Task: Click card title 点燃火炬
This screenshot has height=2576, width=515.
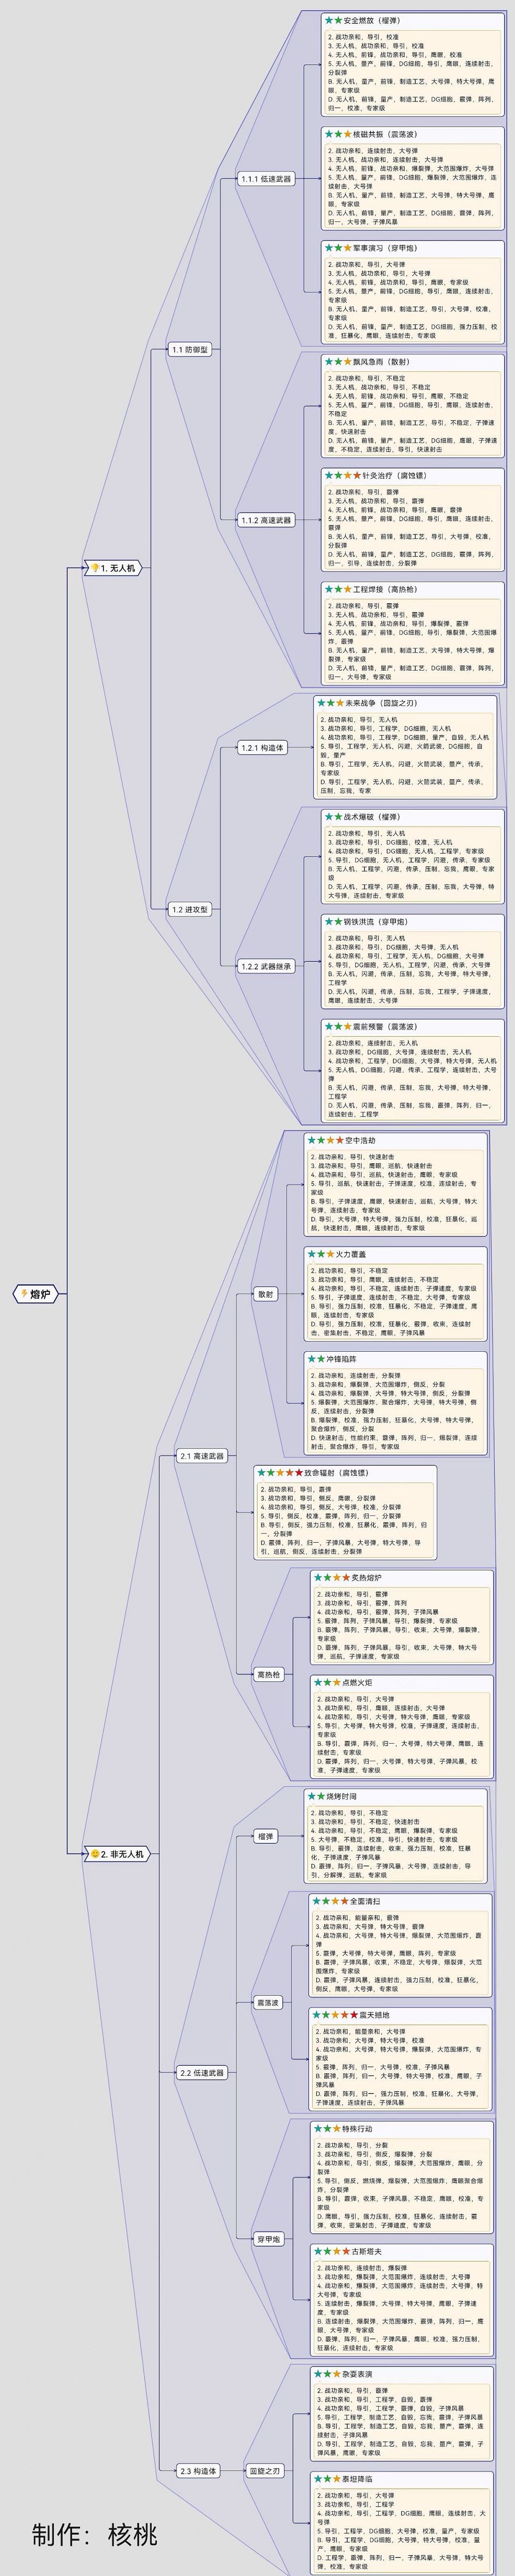Action: [x=358, y=1682]
